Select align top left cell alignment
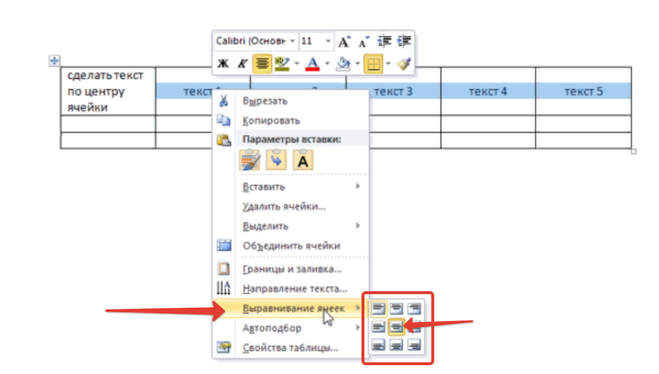This screenshot has width=659, height=374. tap(378, 308)
